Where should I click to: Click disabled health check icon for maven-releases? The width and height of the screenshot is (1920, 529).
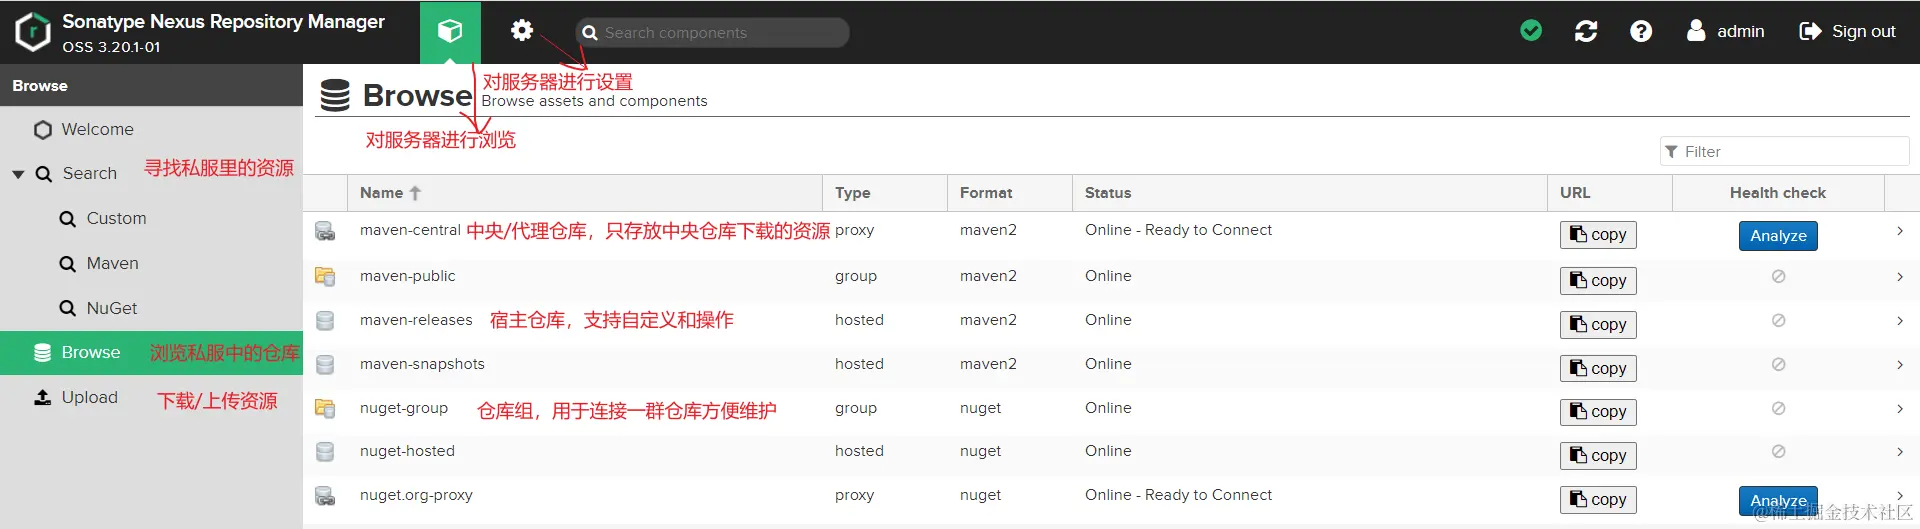coord(1778,320)
